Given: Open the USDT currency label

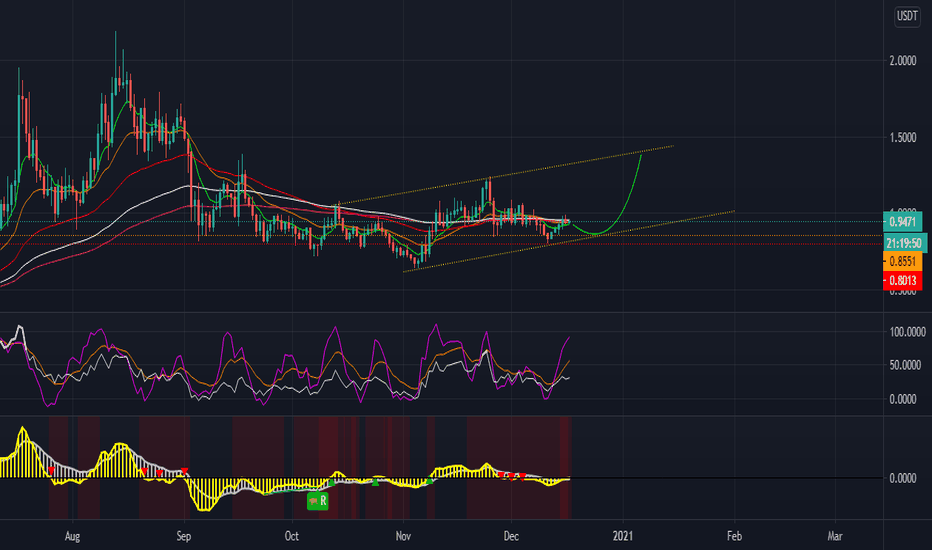Looking at the screenshot, I should 907,16.
